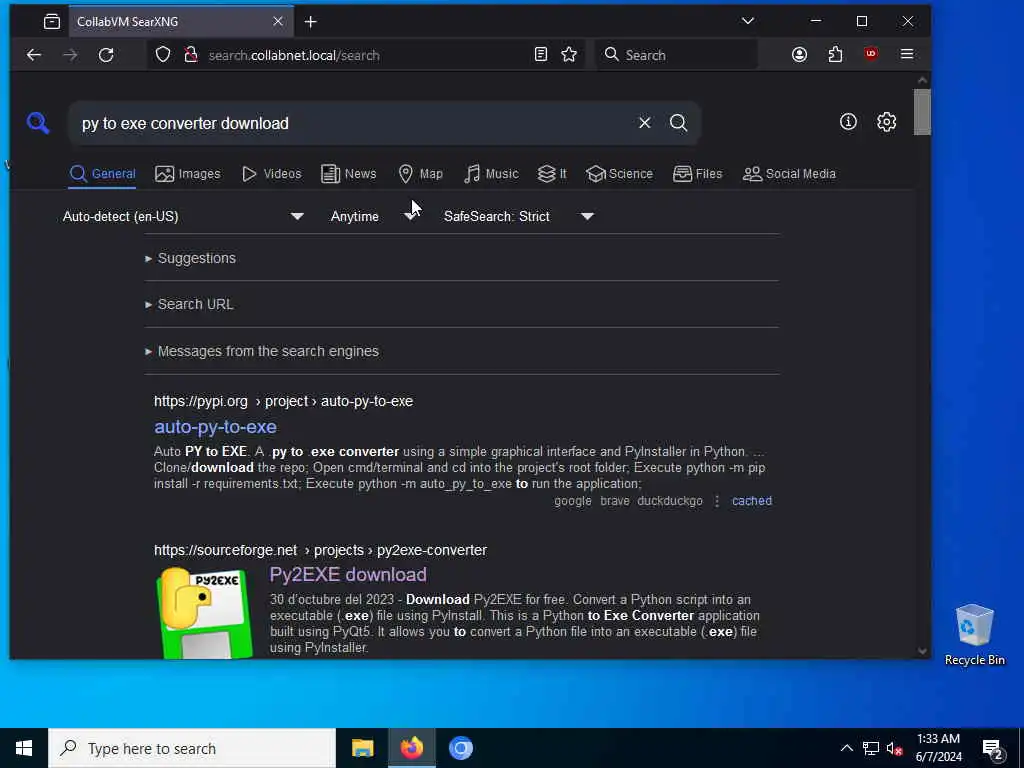Click the browser vertical scrollbar thumb
Viewport: 1024px width, 768px height.
(921, 112)
